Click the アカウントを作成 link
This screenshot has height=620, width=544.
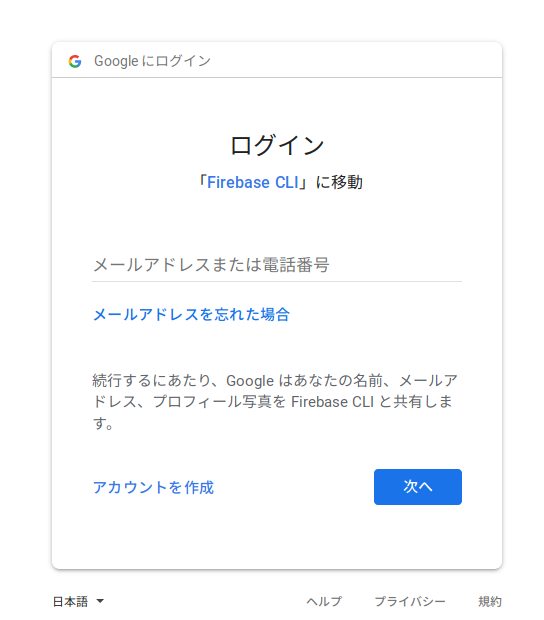[153, 488]
